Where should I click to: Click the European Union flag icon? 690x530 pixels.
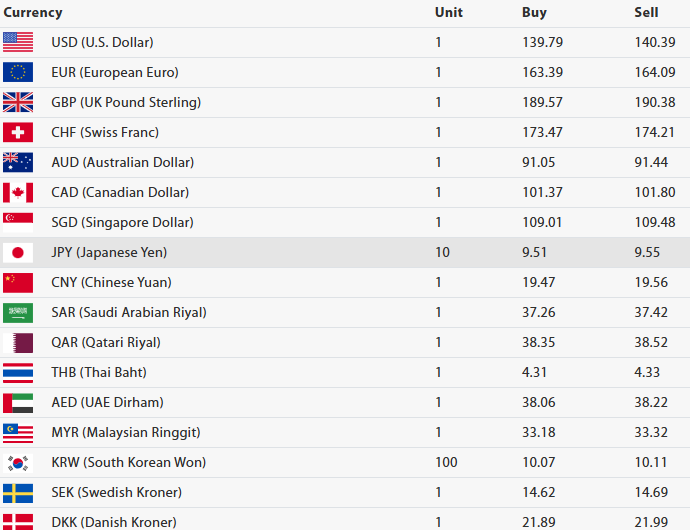[18, 72]
